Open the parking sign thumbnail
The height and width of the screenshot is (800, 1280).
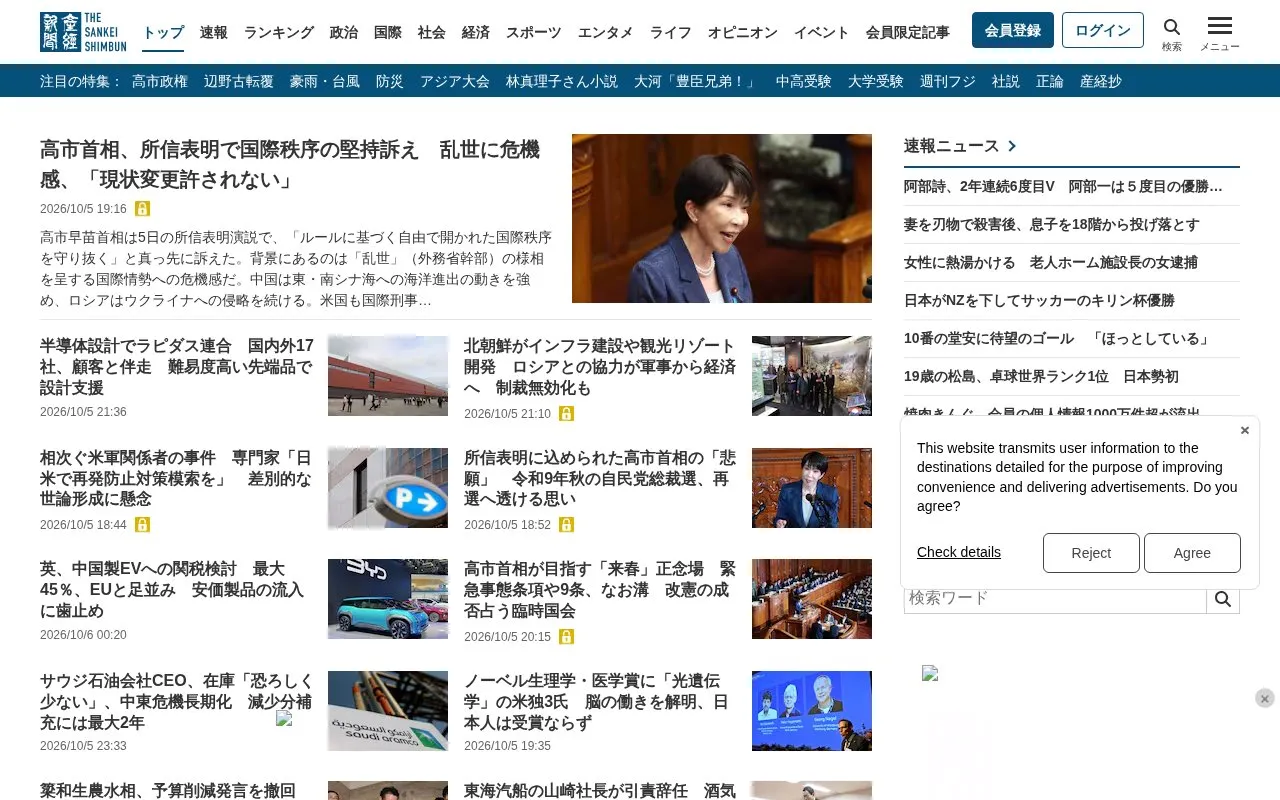point(388,488)
